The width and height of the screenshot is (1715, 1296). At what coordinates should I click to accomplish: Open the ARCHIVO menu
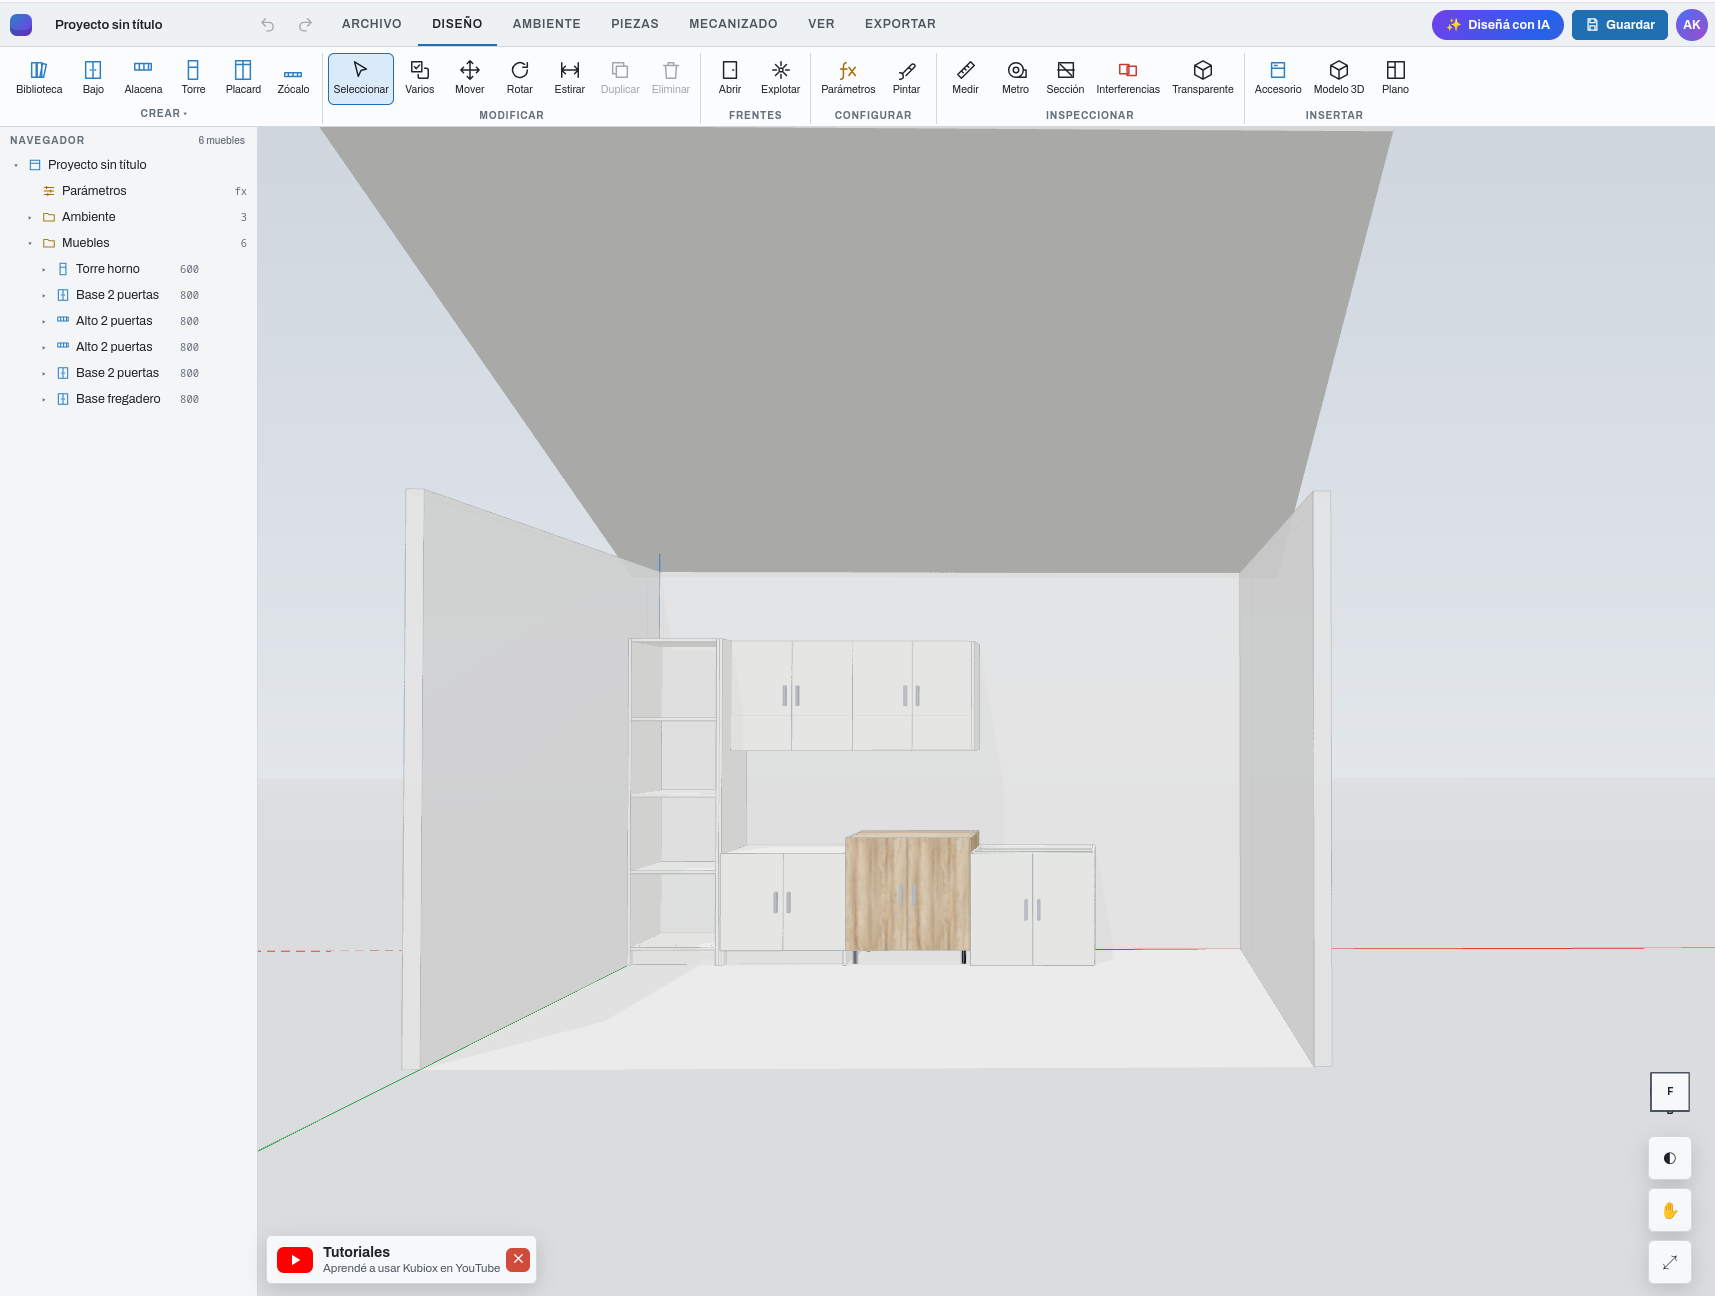(x=372, y=24)
